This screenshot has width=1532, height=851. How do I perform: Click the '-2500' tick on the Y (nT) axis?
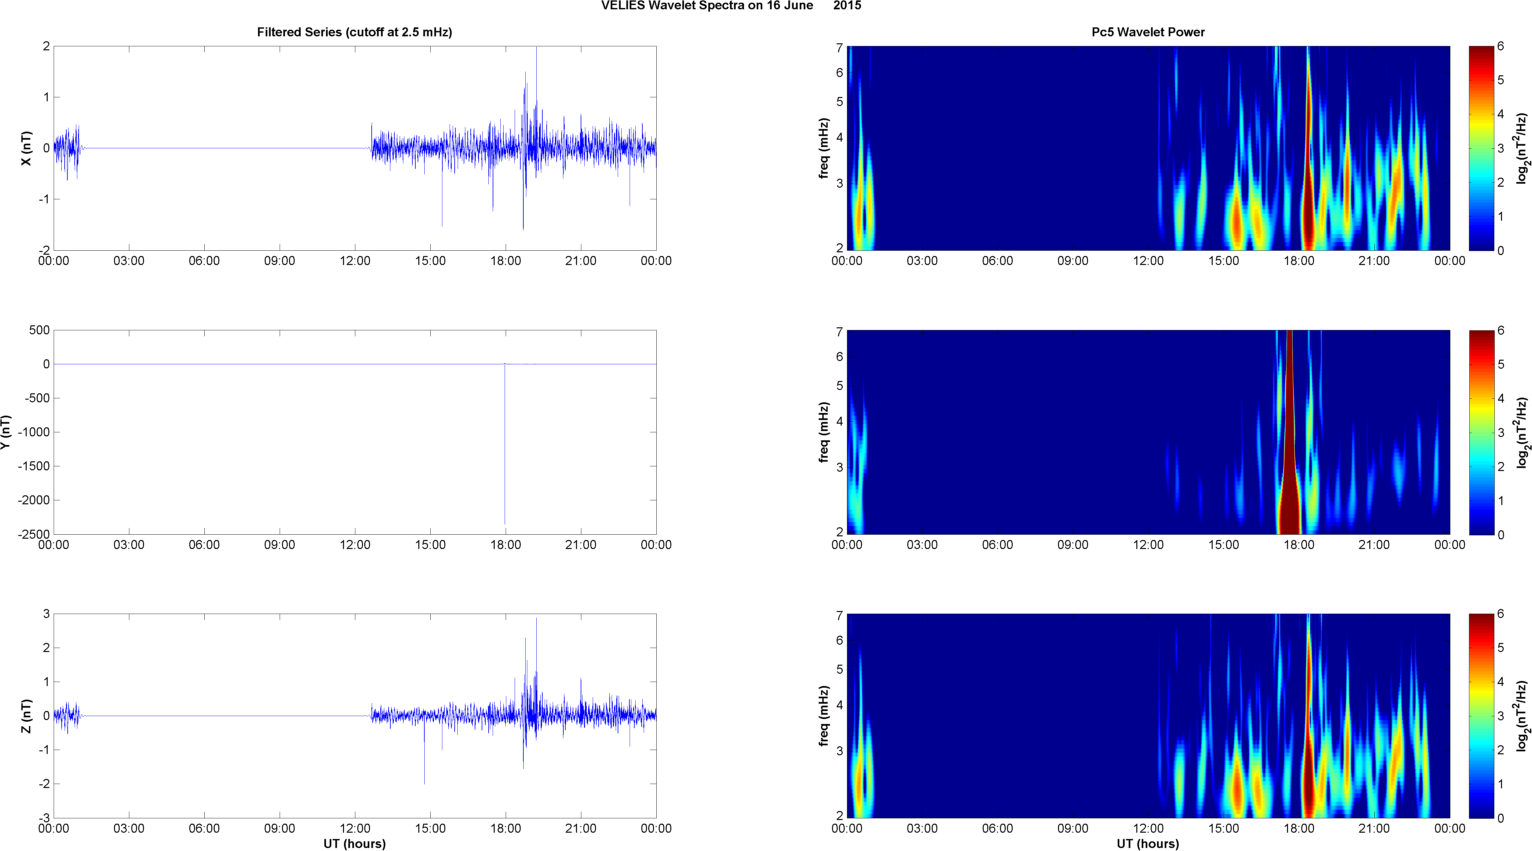(x=33, y=534)
